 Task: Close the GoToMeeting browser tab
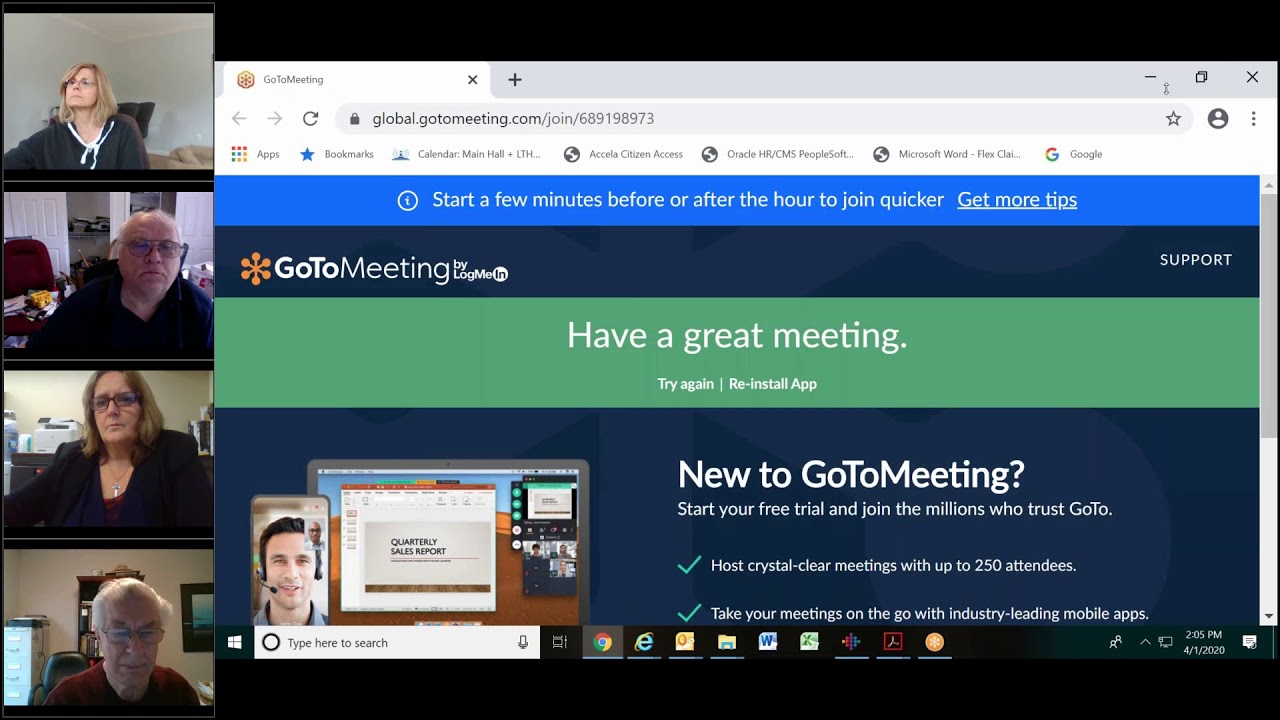coord(472,80)
